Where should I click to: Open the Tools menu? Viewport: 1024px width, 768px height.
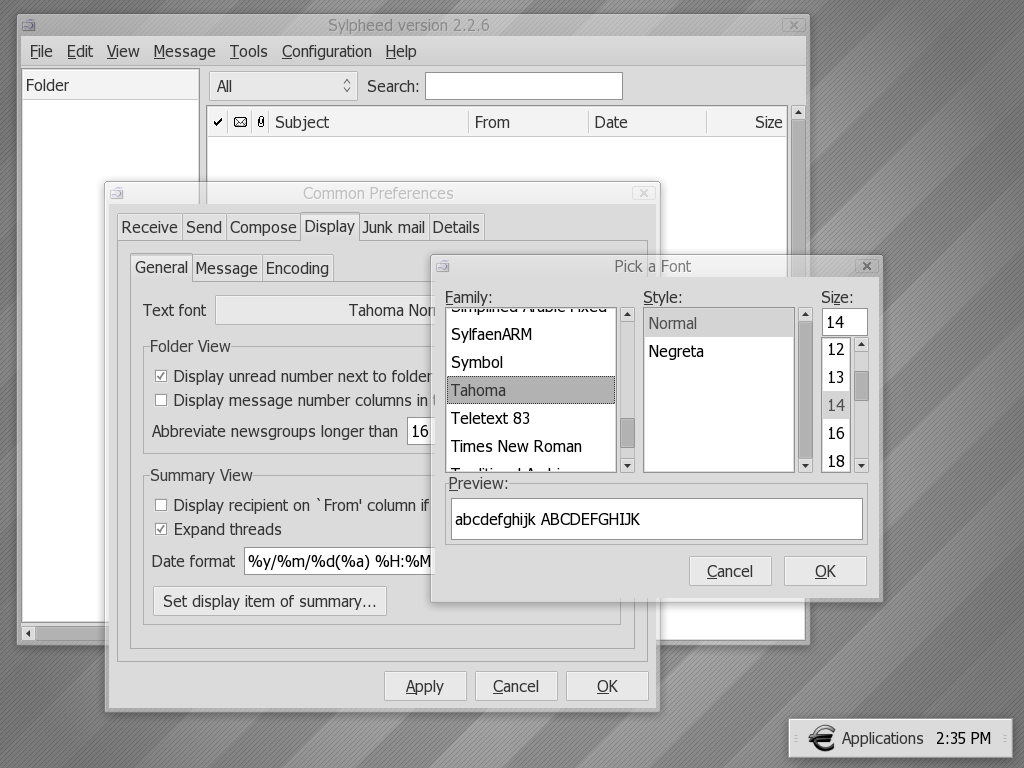click(248, 52)
